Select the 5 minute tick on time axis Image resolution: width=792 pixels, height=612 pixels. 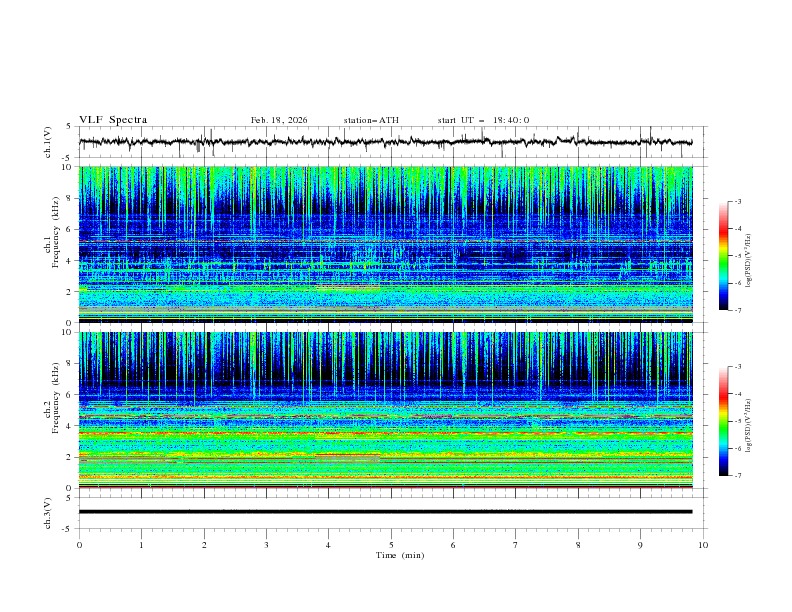click(x=391, y=545)
